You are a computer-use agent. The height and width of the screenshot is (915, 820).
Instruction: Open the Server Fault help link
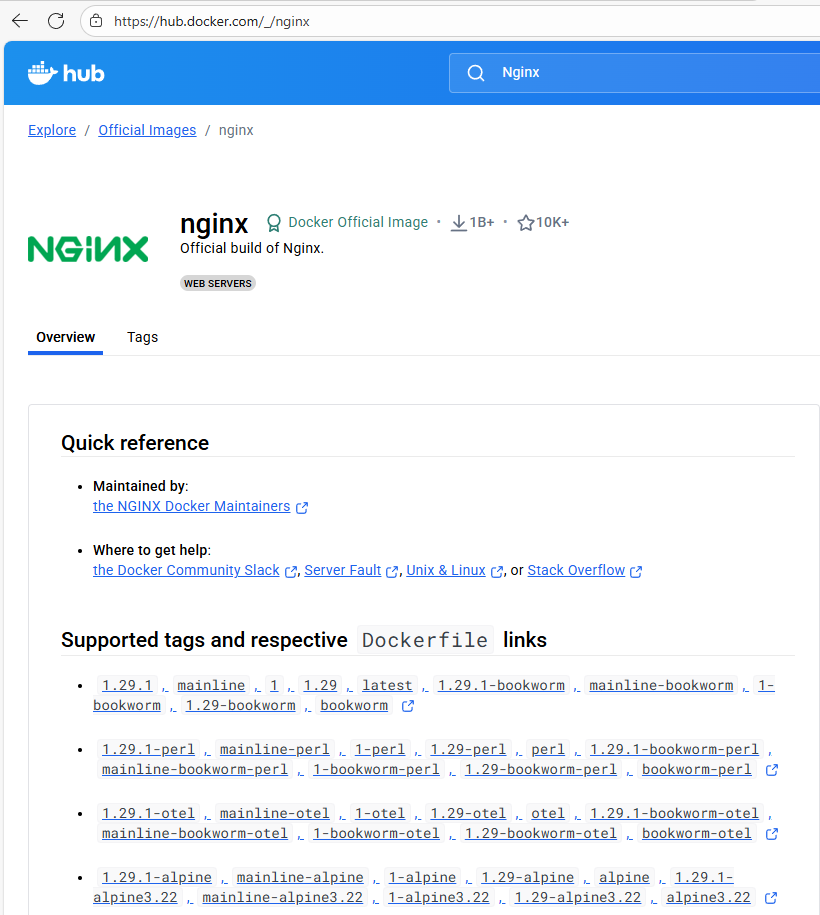(x=343, y=570)
